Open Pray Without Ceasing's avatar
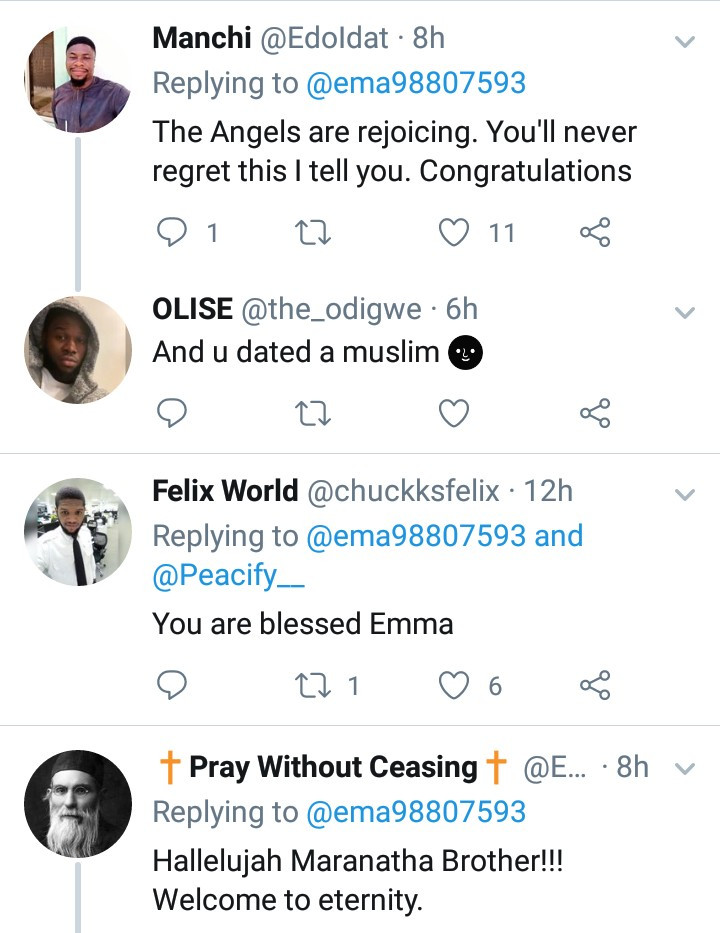This screenshot has height=933, width=720. 78,804
